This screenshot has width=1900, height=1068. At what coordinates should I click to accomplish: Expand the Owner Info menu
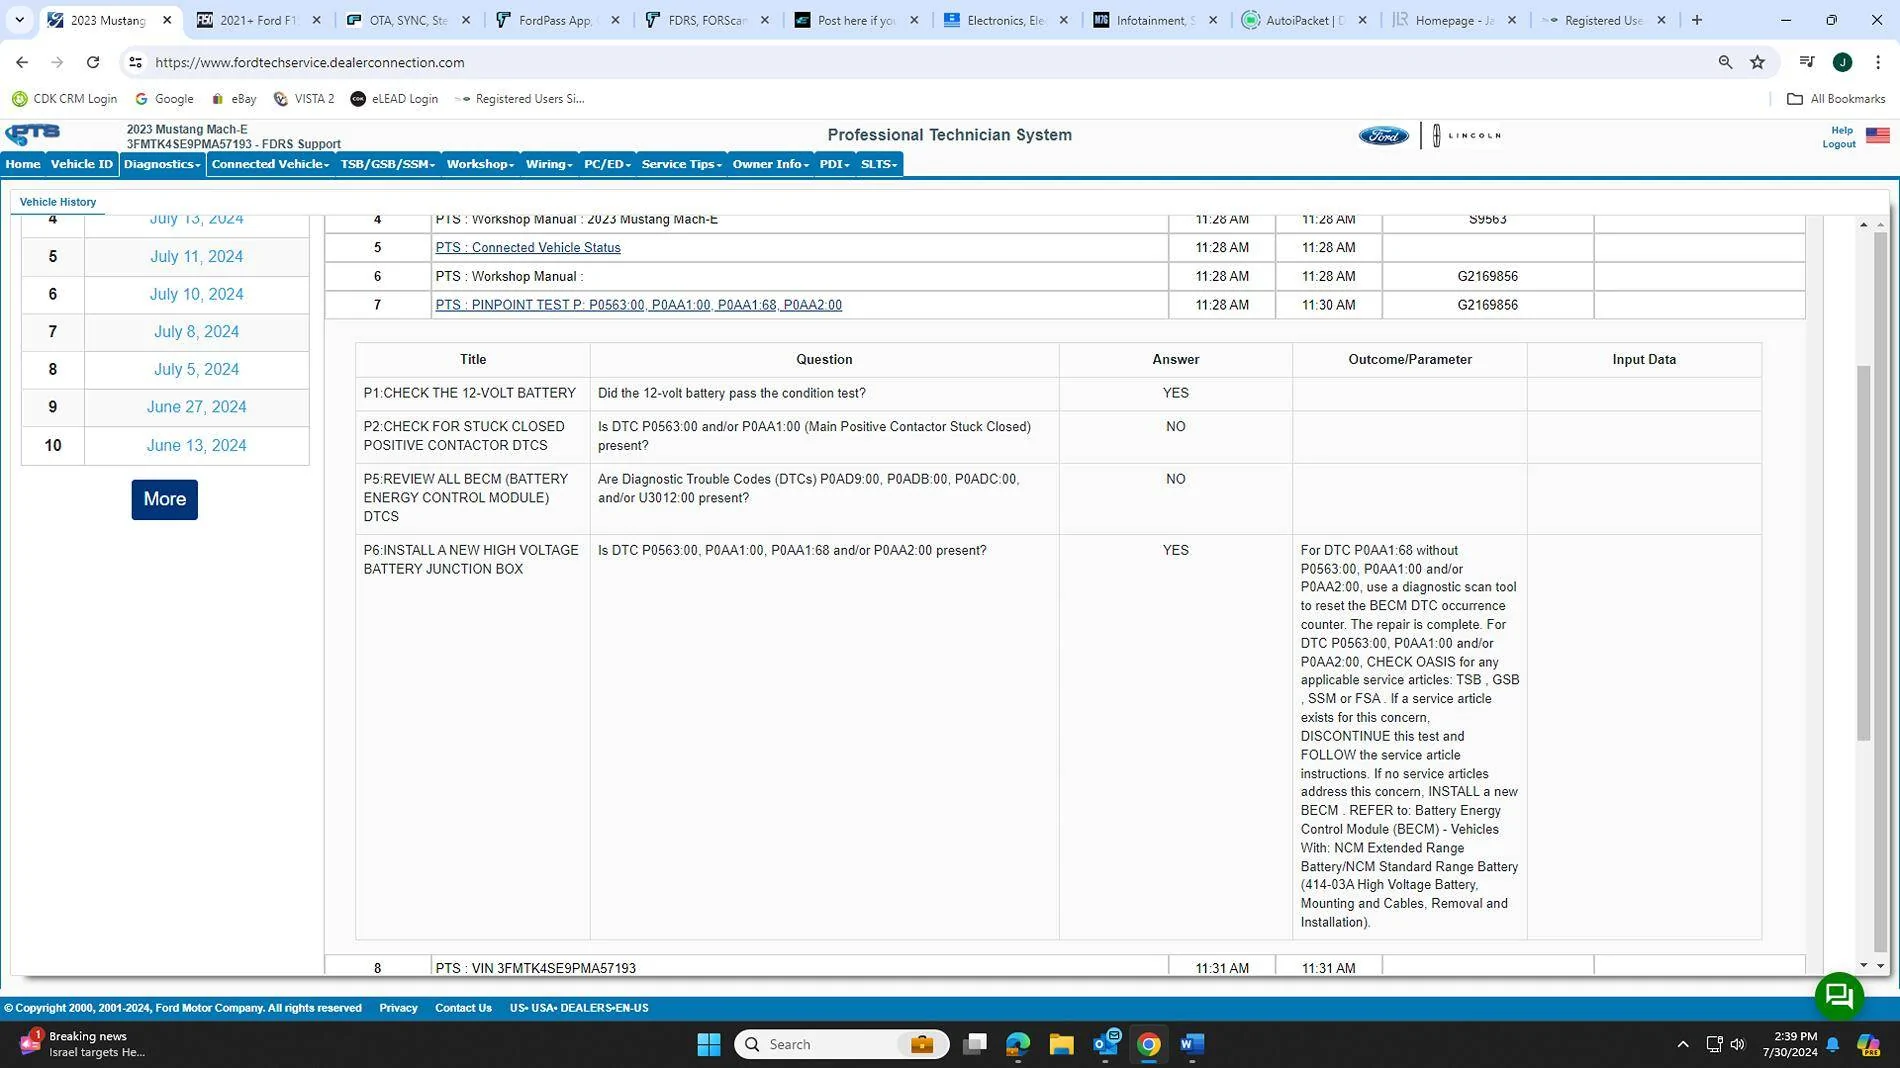click(771, 164)
